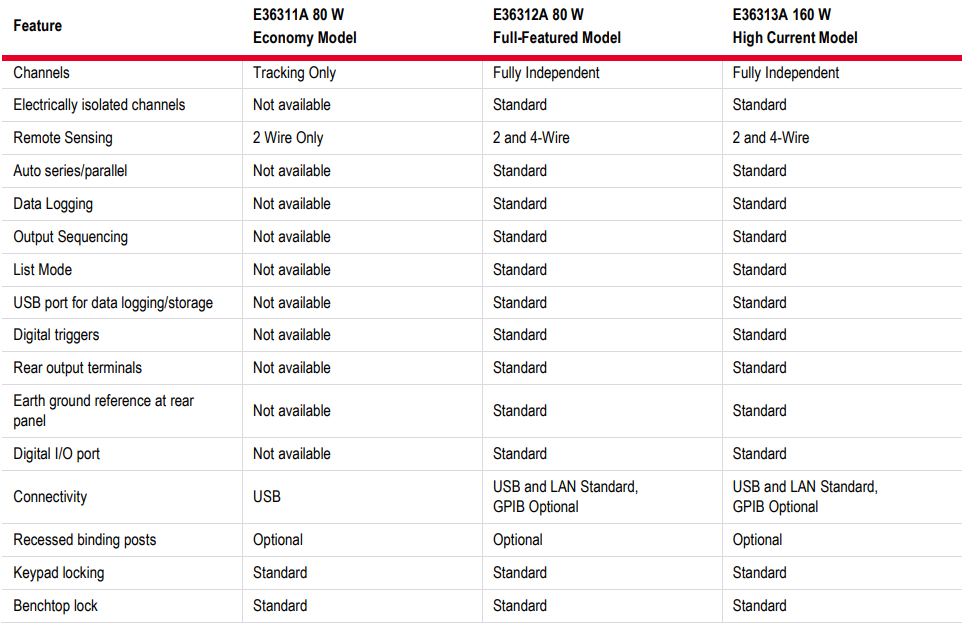Click the Output Sequencing feature label
Screen dimensions: 962x637
(x=70, y=237)
